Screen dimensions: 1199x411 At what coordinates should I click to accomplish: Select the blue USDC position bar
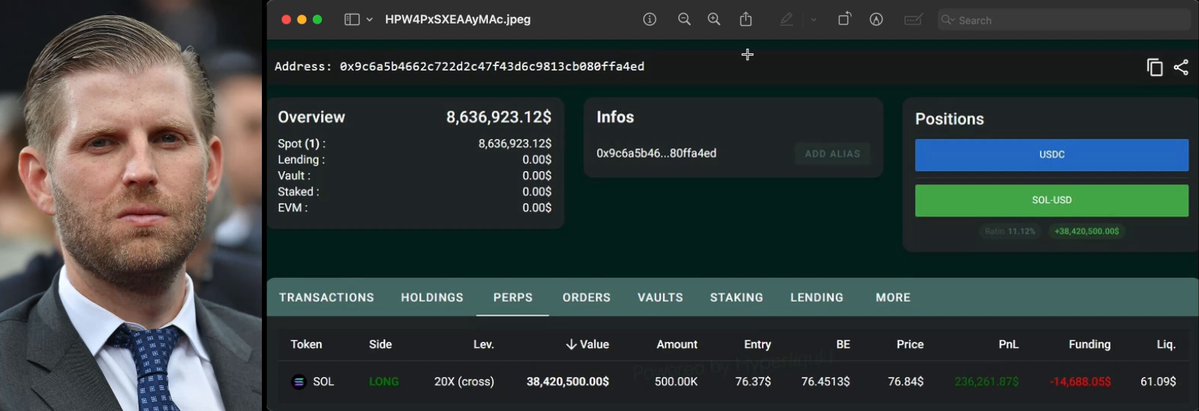click(x=1051, y=155)
